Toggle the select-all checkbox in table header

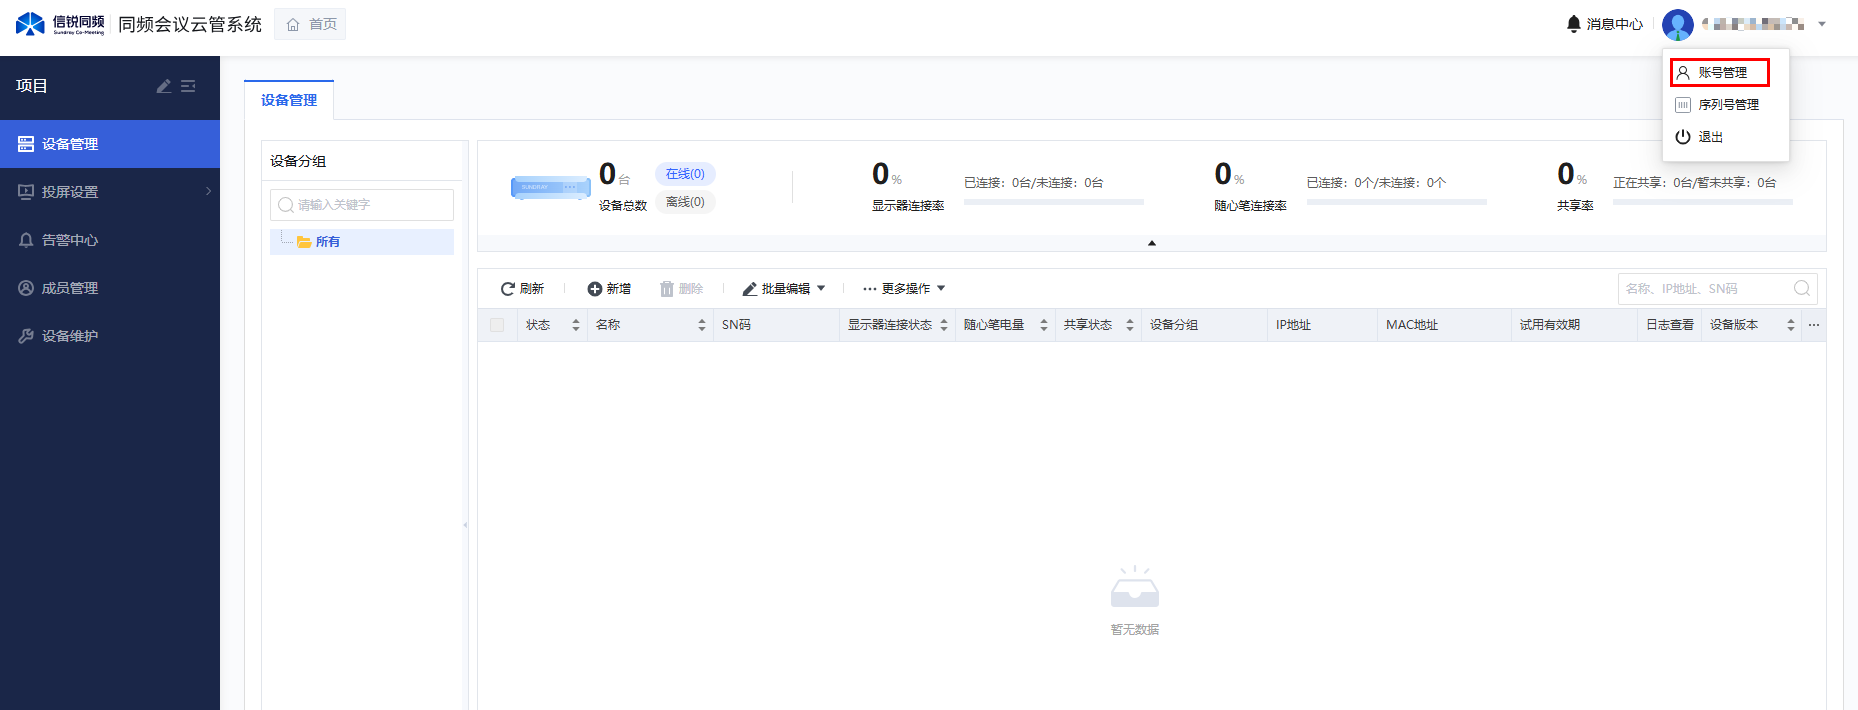(497, 325)
